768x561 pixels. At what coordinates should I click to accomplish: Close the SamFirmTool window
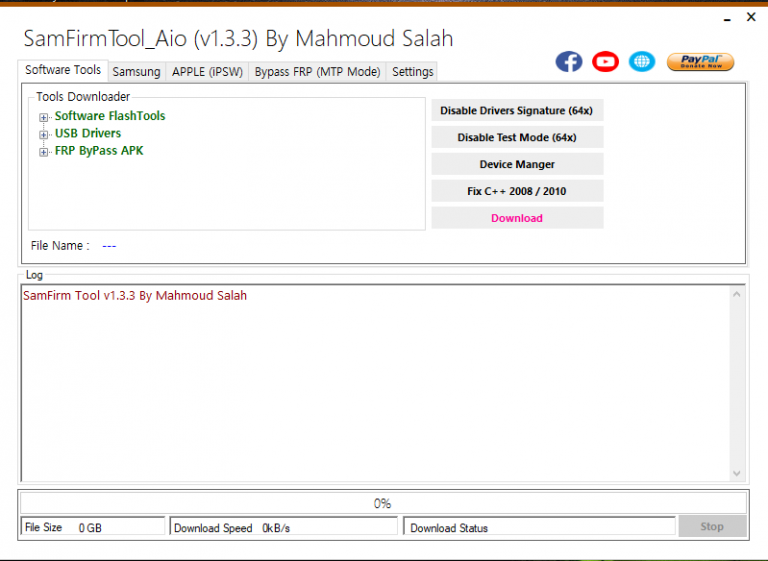click(751, 17)
